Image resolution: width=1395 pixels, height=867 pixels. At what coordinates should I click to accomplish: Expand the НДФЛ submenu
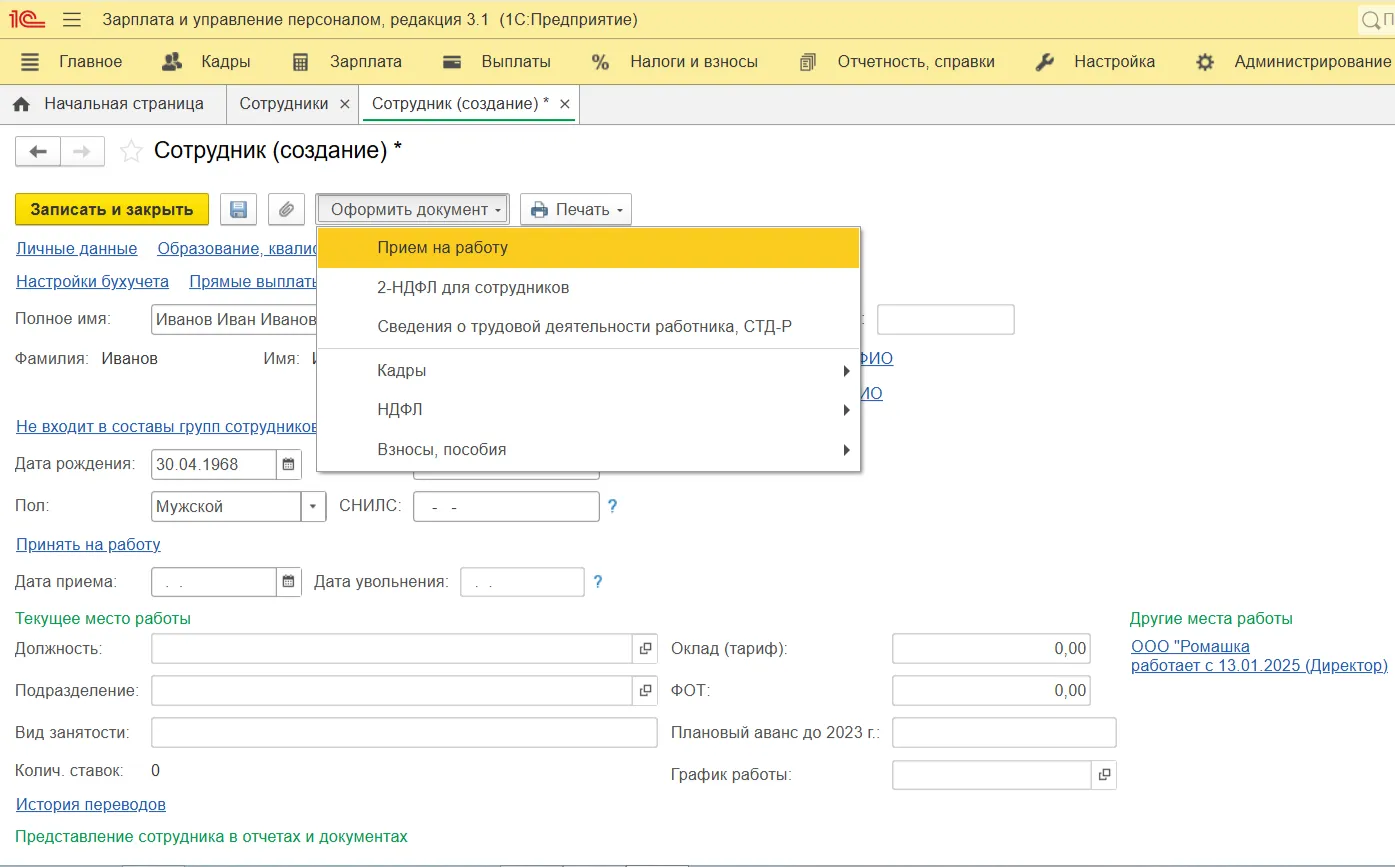(x=589, y=410)
